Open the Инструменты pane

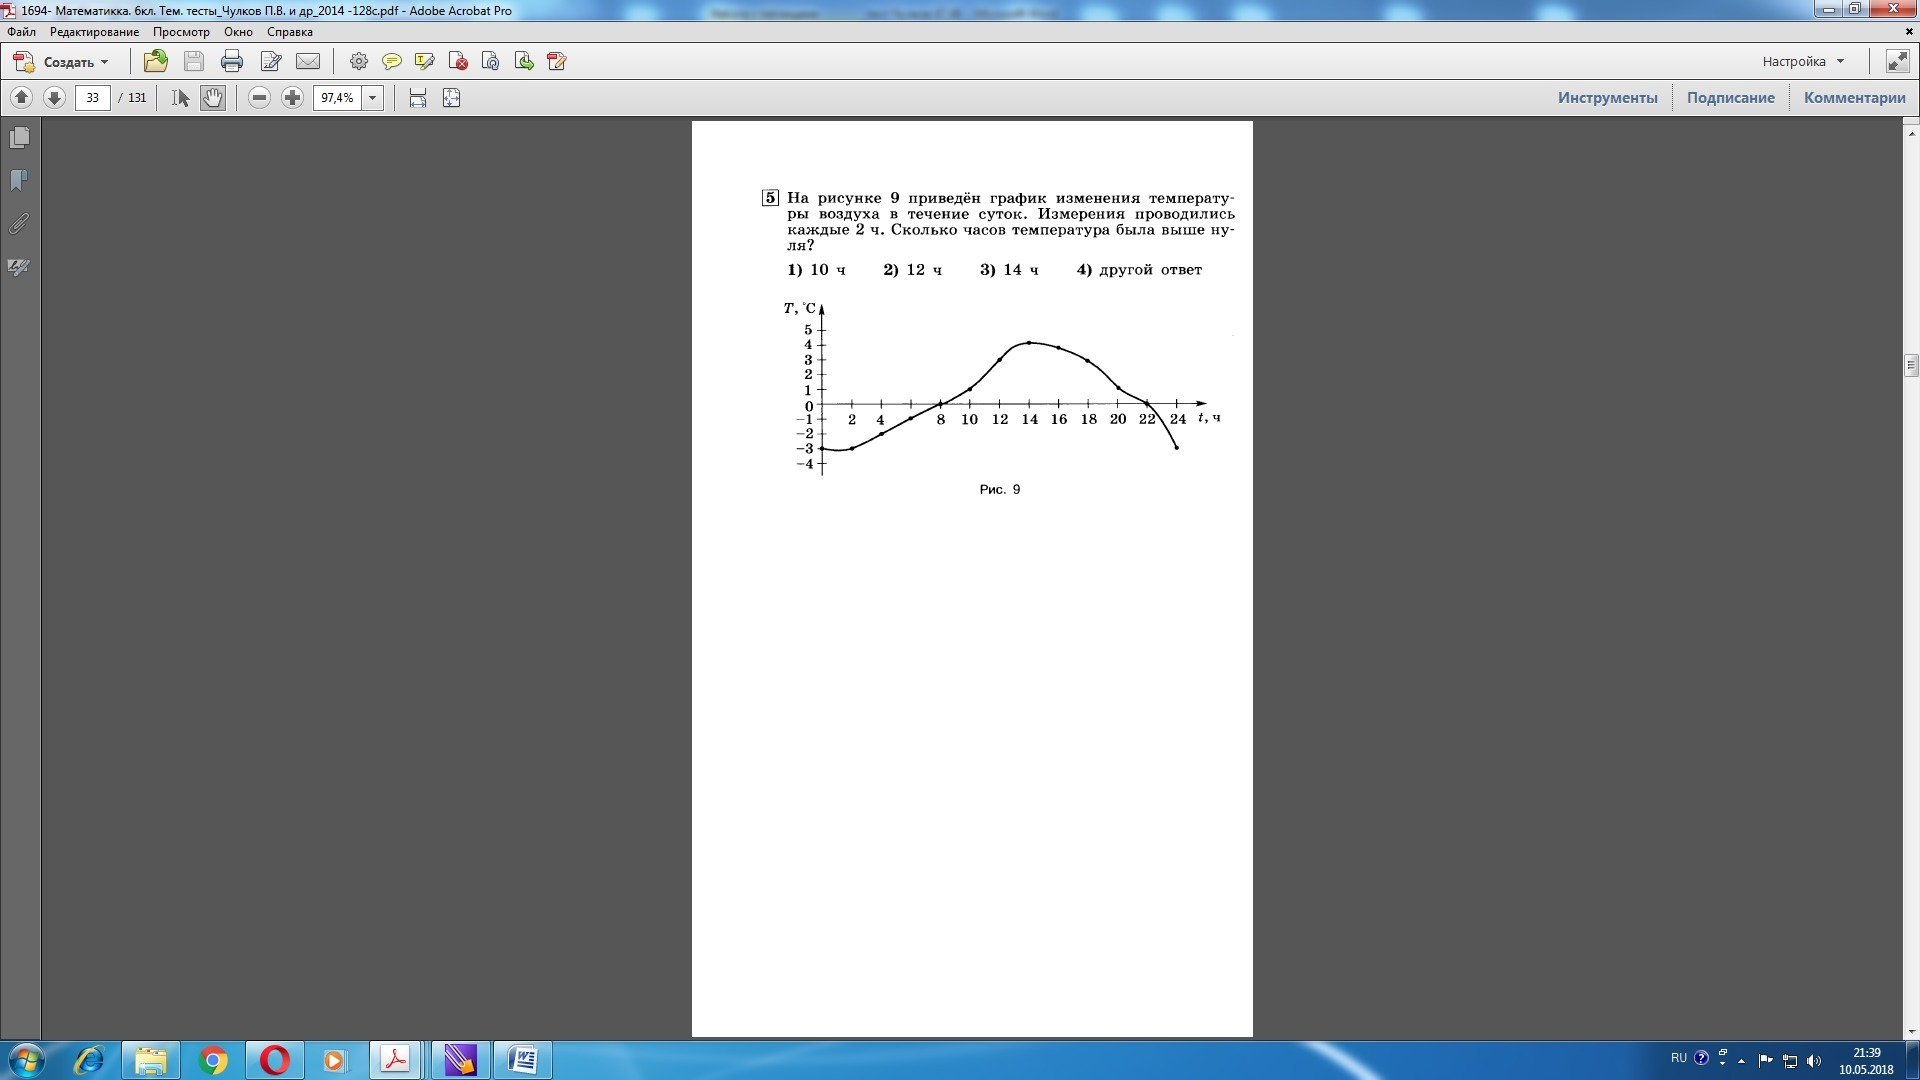1607,98
